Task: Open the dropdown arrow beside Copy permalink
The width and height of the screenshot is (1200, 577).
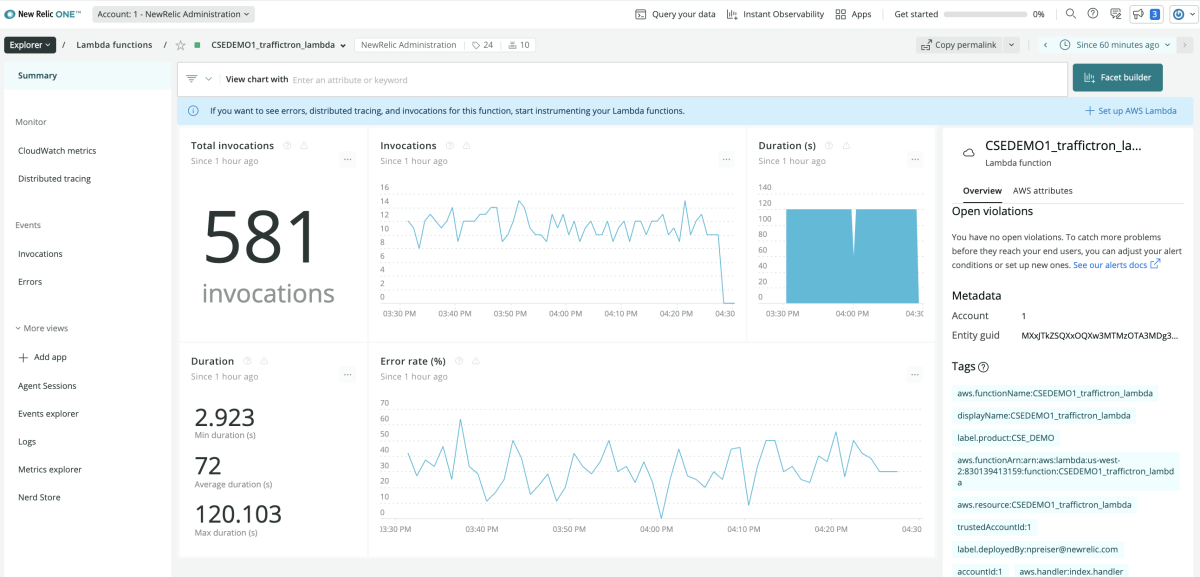Action: pos(1011,45)
